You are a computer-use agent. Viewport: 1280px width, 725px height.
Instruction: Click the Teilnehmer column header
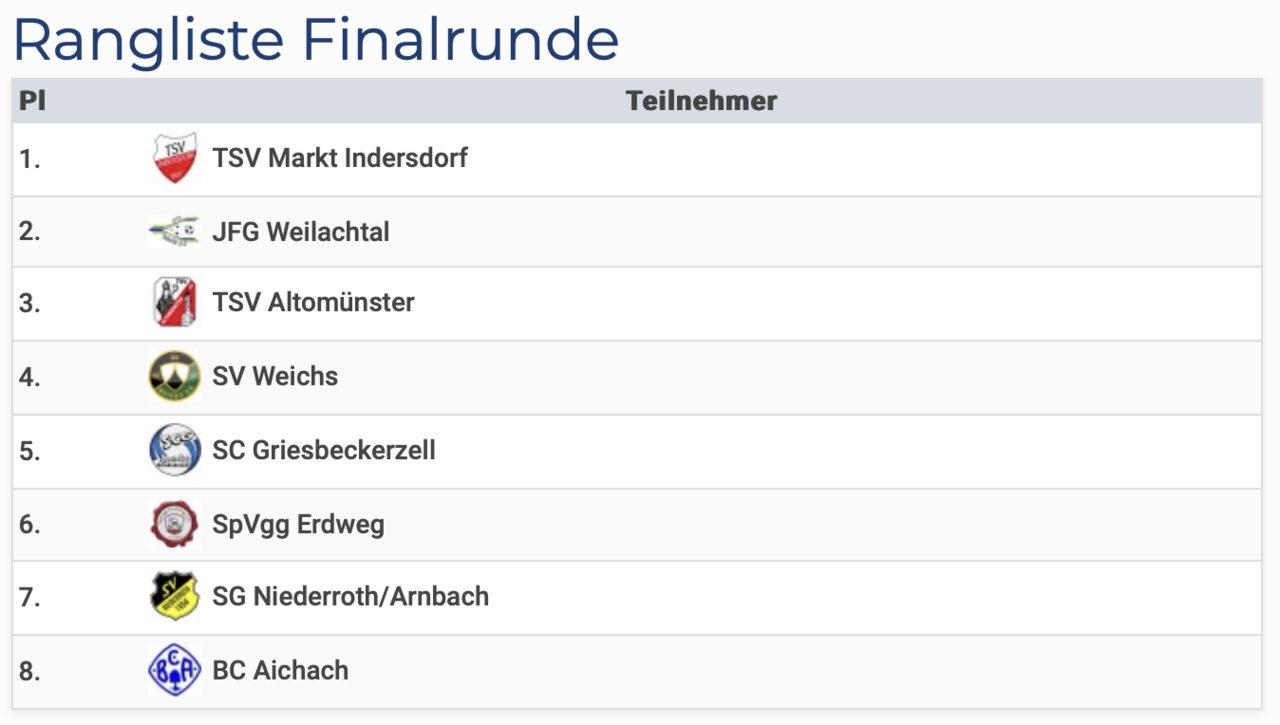click(701, 101)
